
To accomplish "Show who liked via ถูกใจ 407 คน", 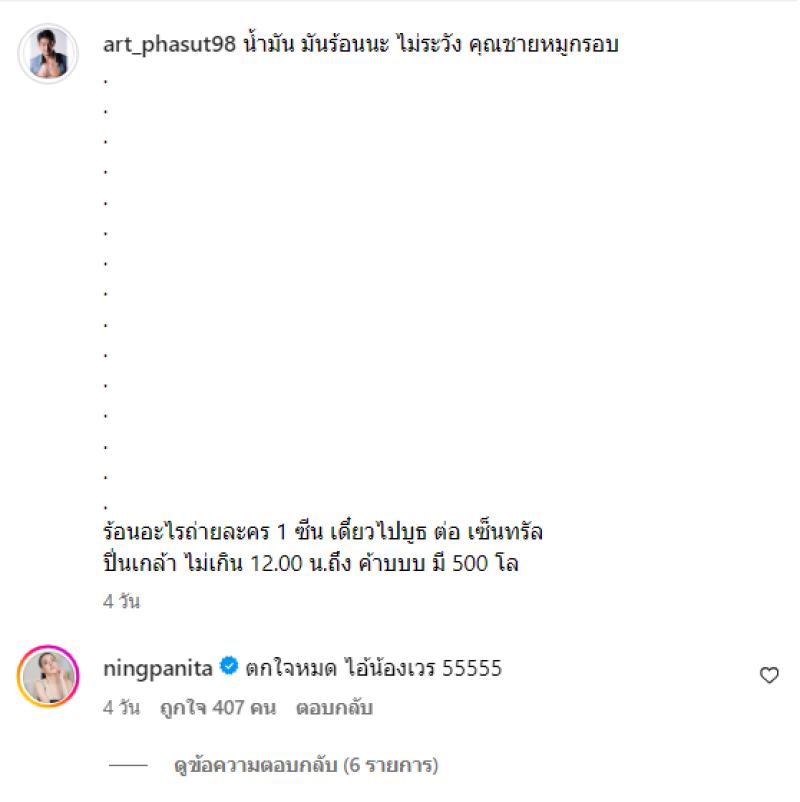I will 218,708.
